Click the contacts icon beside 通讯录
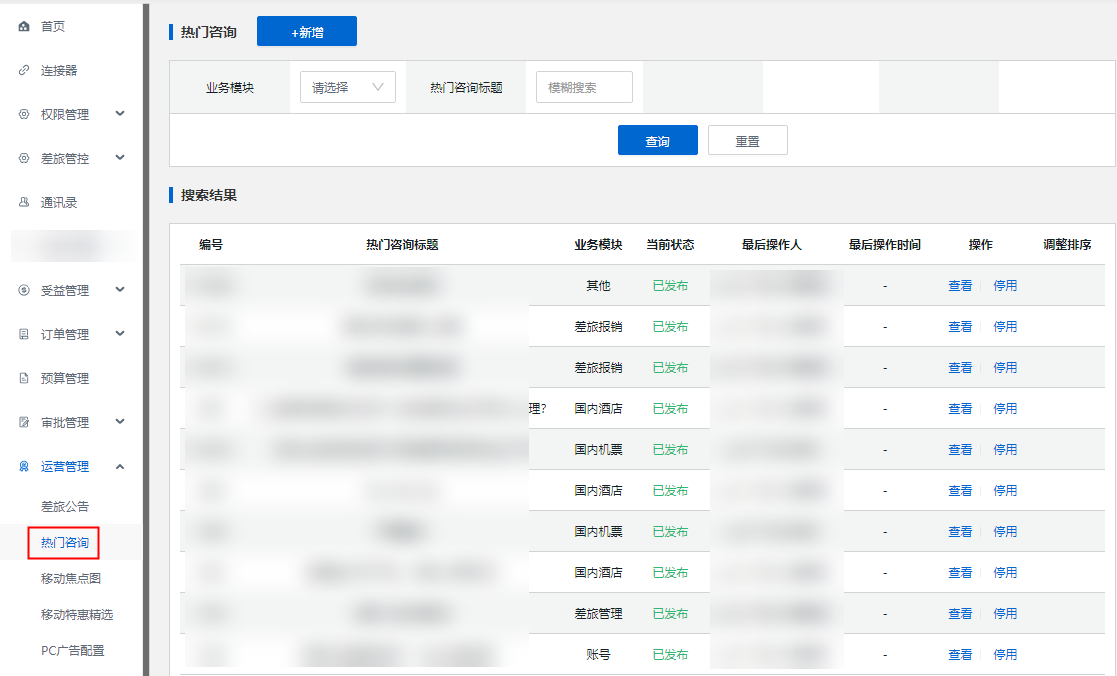The height and width of the screenshot is (676, 1117). (x=24, y=202)
